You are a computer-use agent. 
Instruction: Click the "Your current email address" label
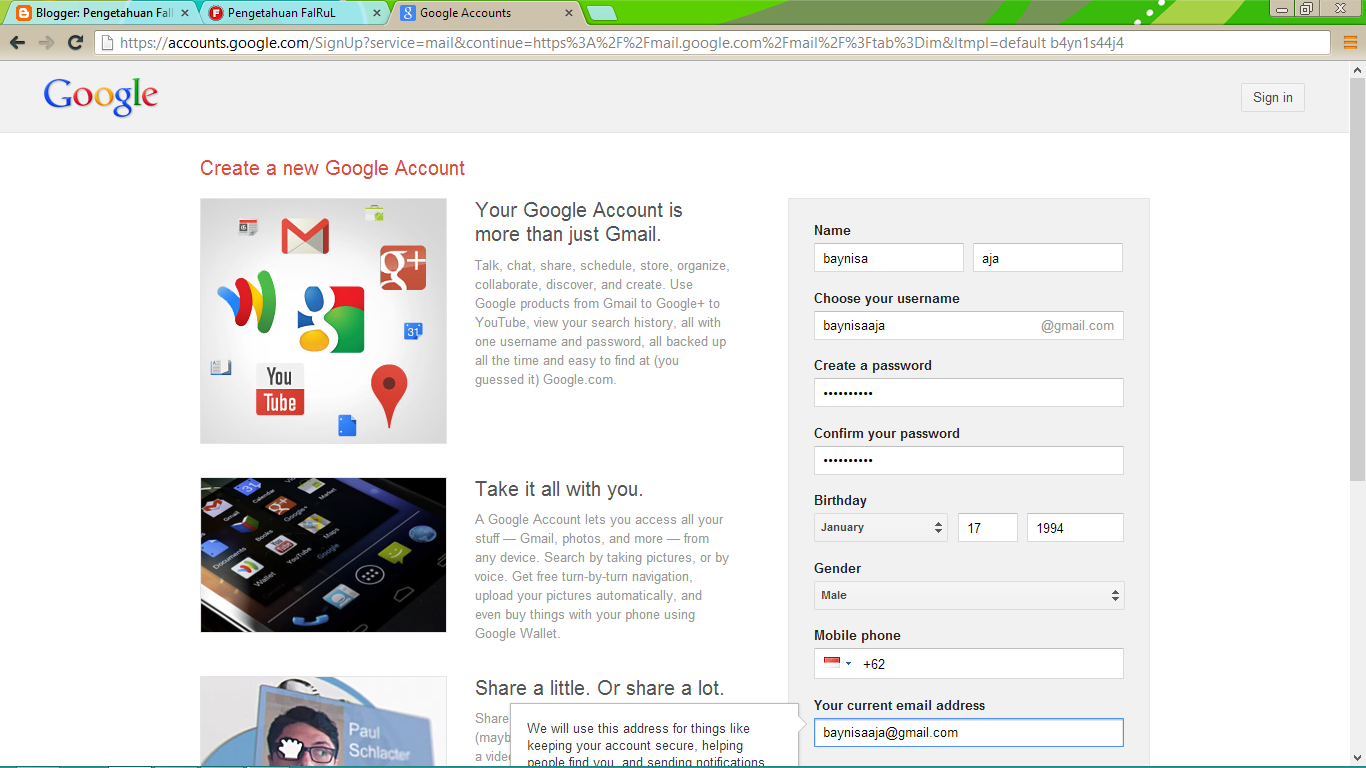899,705
